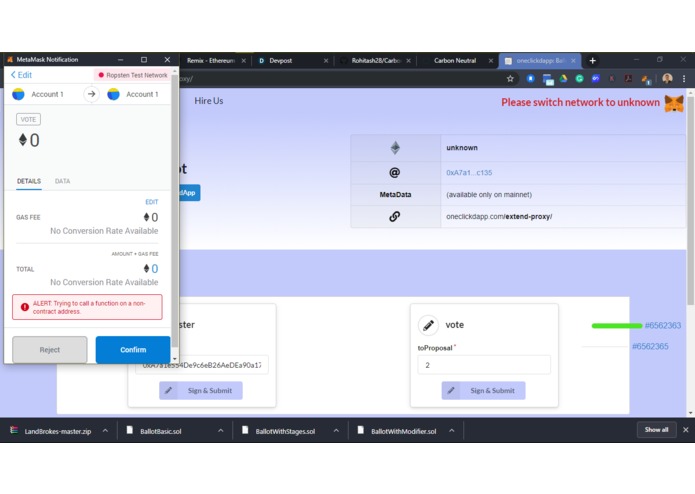
Task: Click the Hire Us link
Action: tap(209, 101)
